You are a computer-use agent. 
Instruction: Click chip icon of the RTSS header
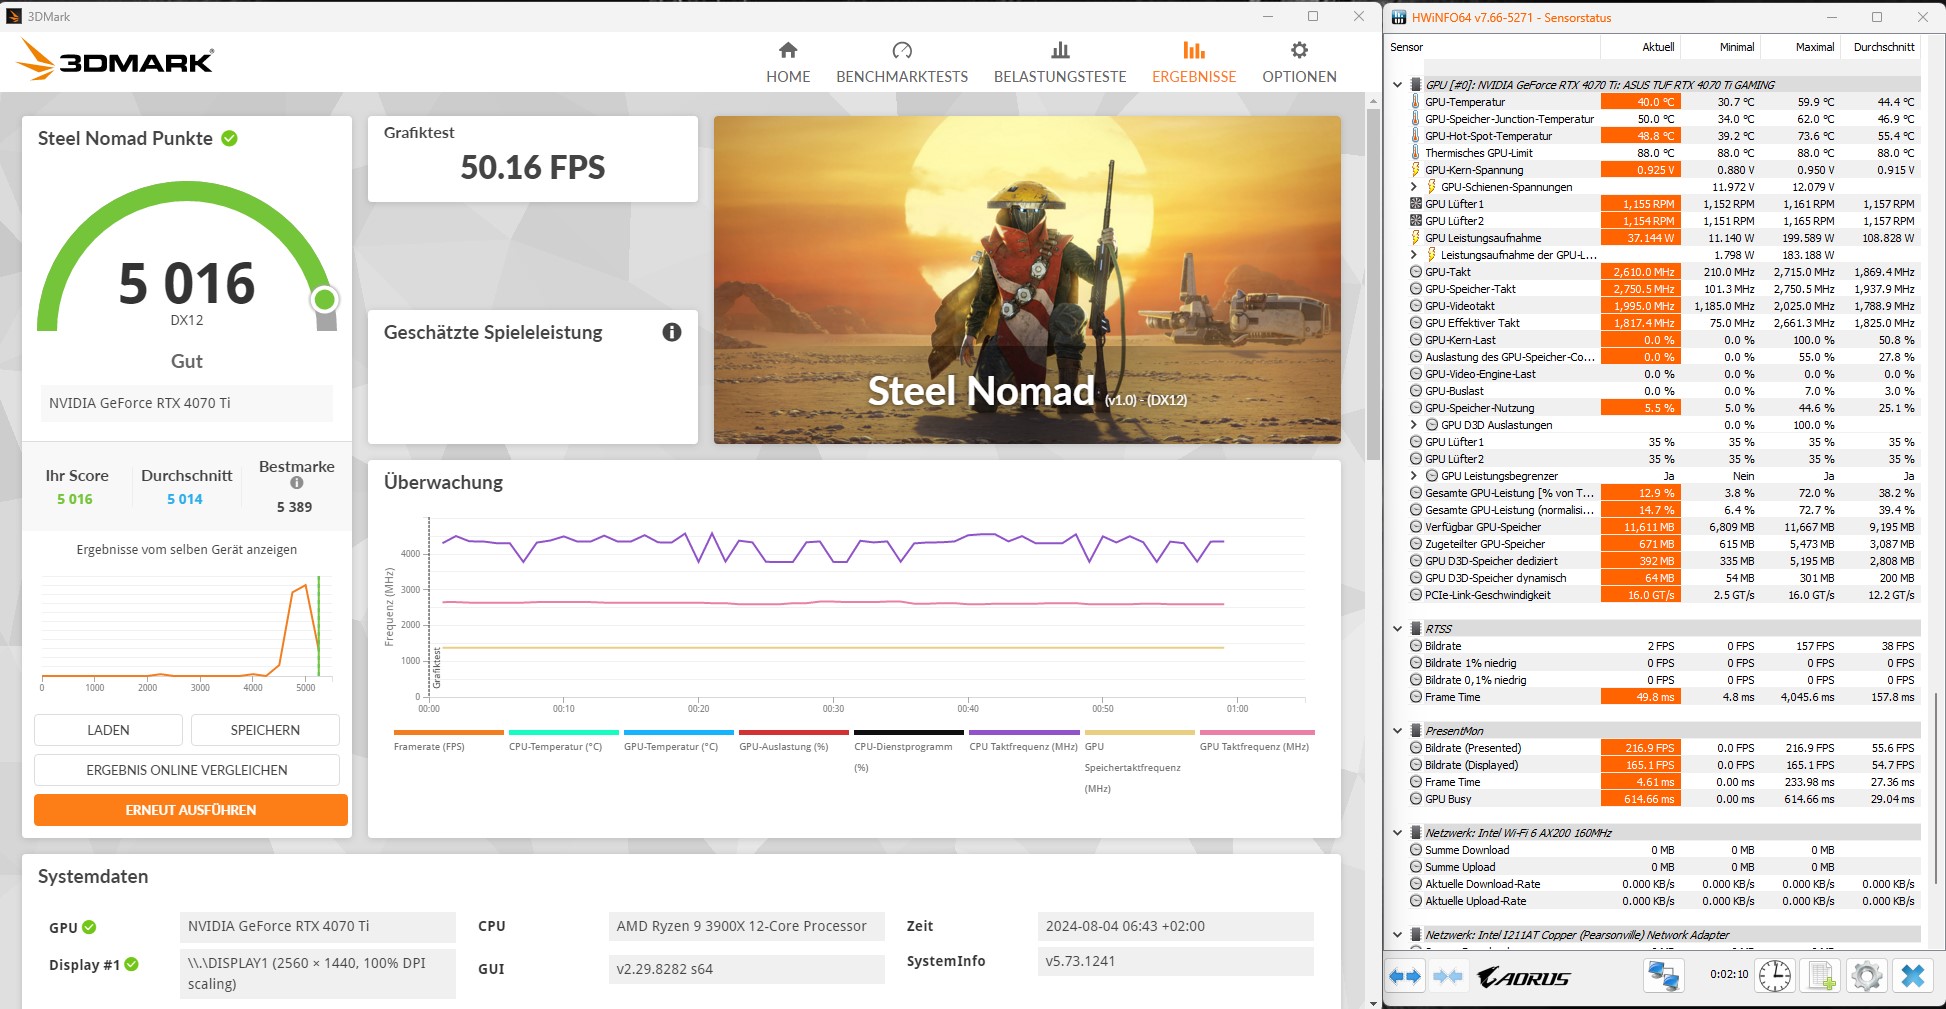point(1416,629)
